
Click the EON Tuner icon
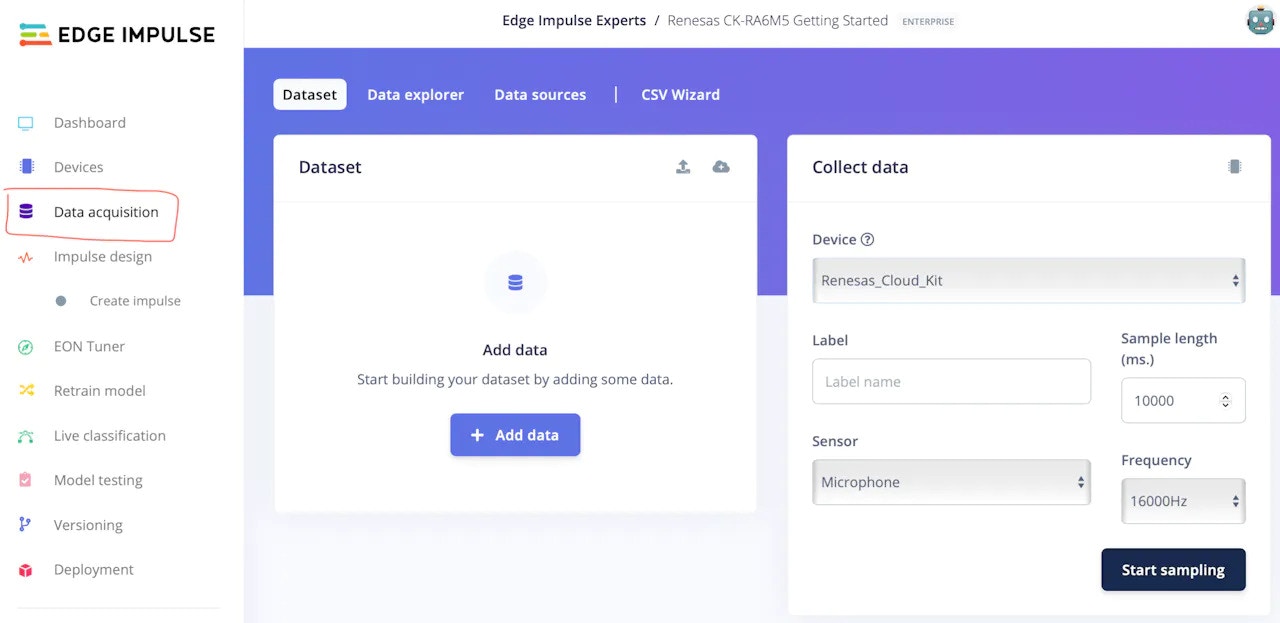[26, 347]
